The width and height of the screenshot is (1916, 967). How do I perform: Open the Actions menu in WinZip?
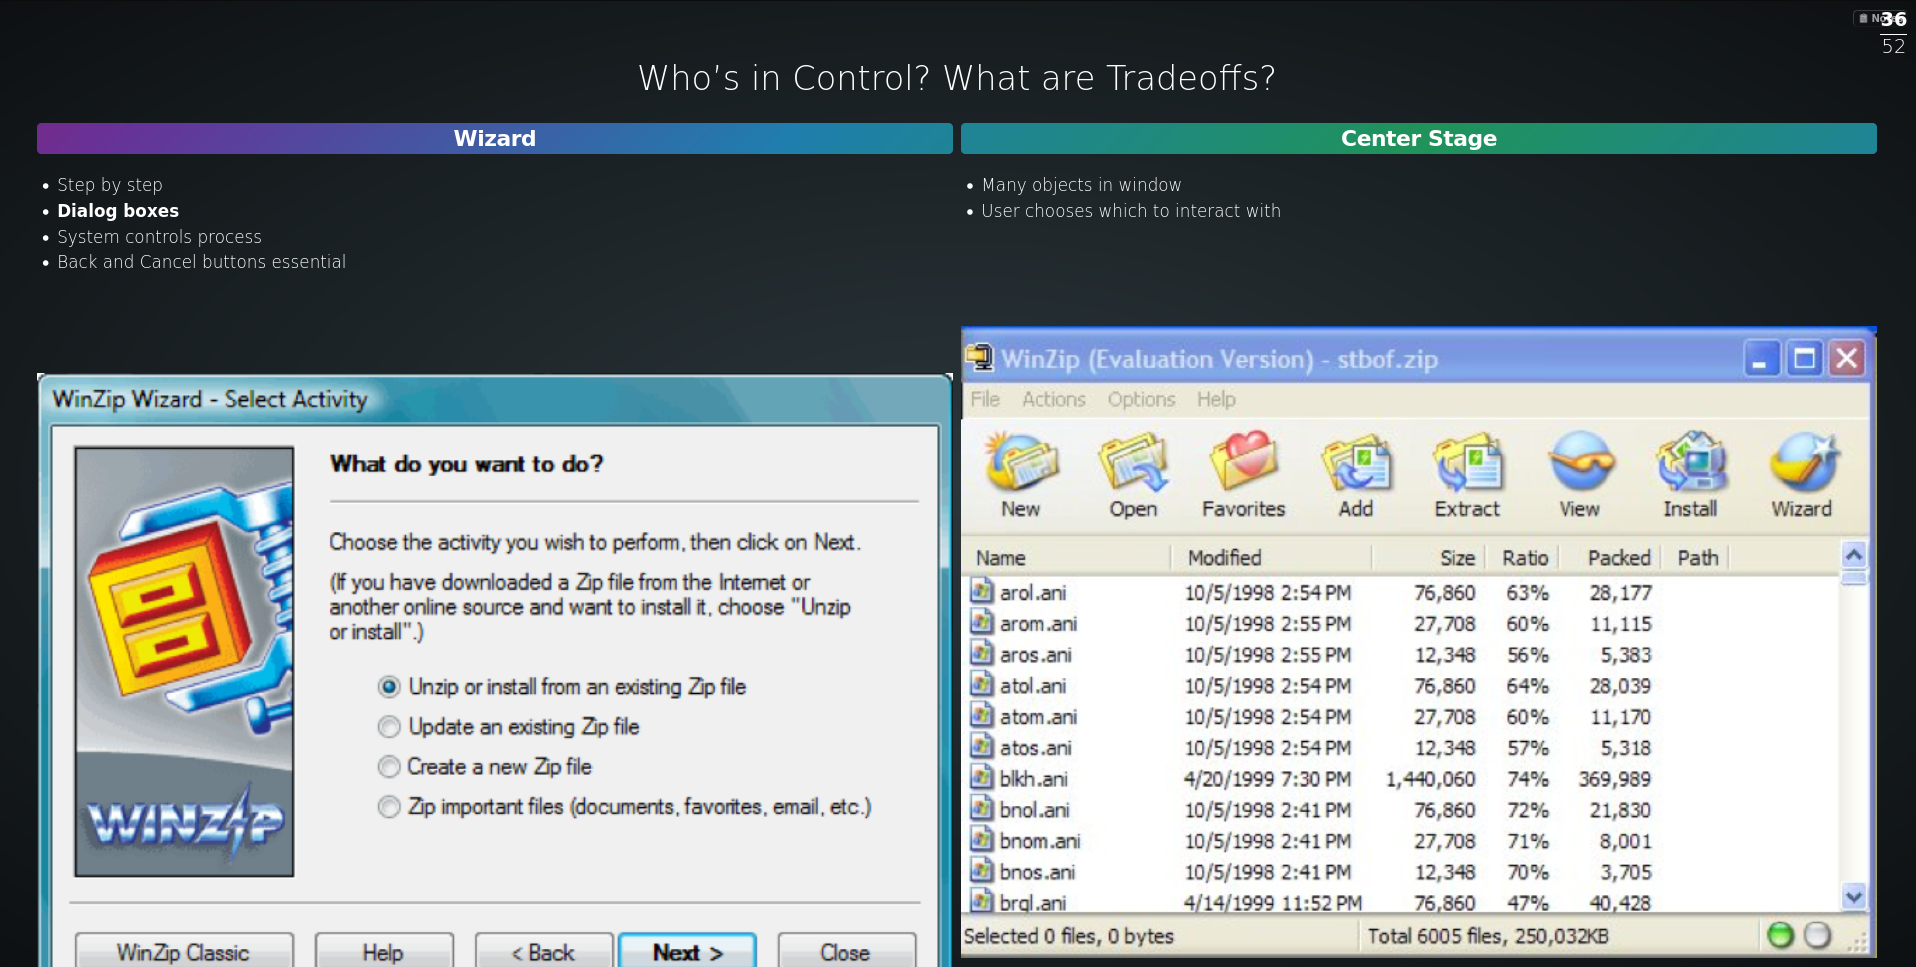click(x=1053, y=399)
